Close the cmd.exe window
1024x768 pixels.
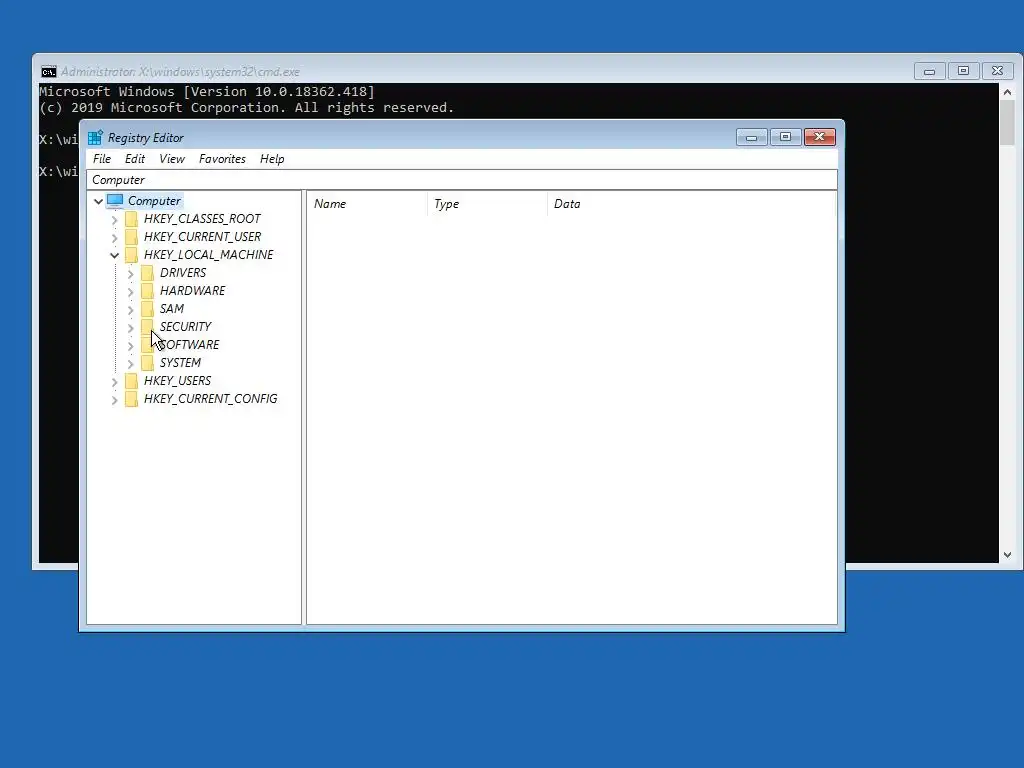pos(997,71)
